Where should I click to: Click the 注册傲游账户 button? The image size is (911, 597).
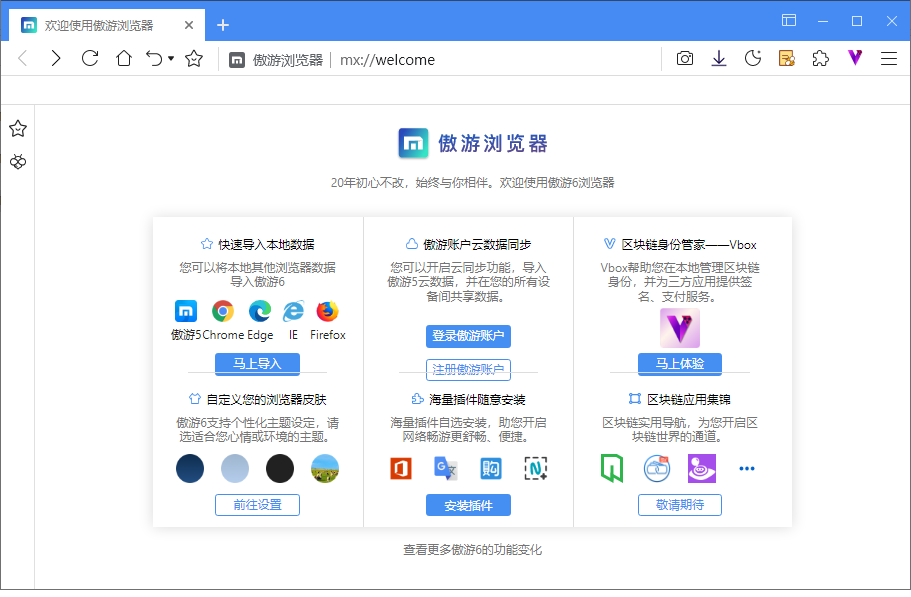pyautogui.click(x=468, y=370)
